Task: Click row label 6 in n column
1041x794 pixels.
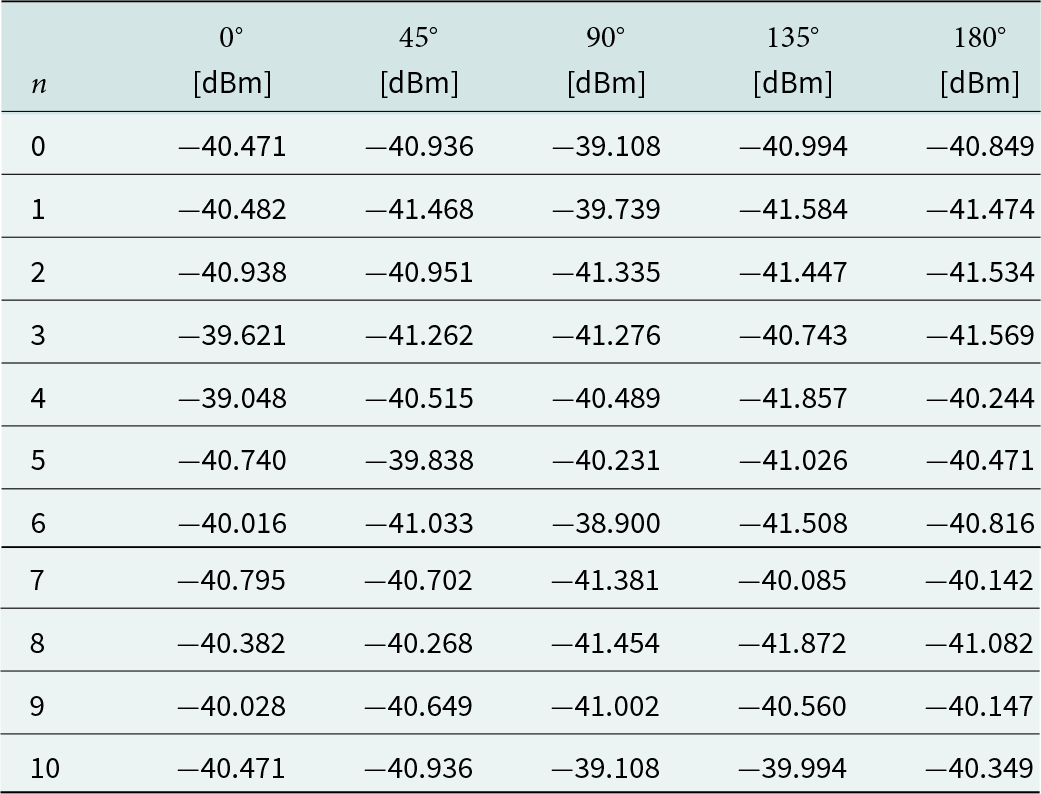Action: pos(38,523)
